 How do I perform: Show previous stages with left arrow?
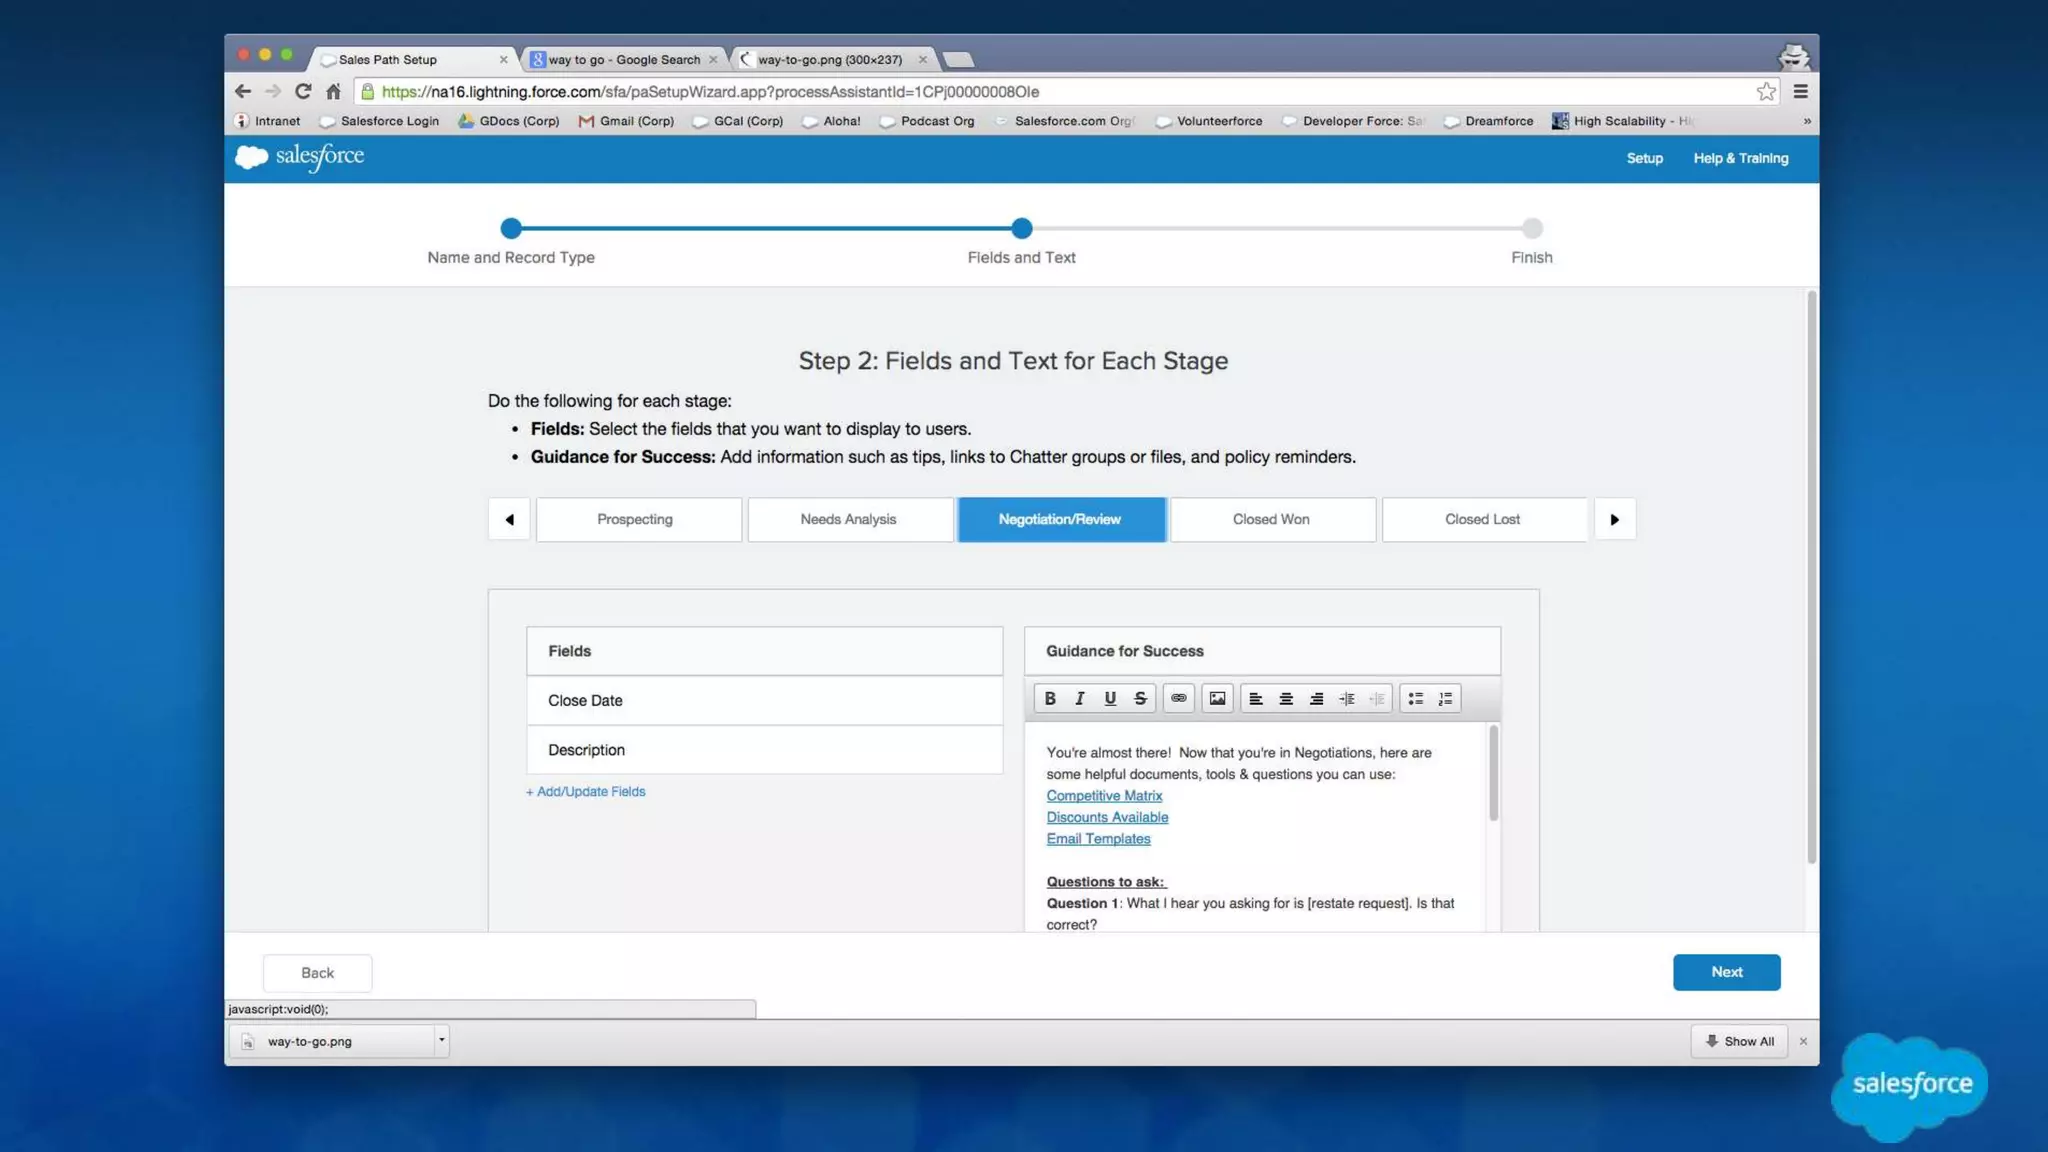pyautogui.click(x=509, y=520)
